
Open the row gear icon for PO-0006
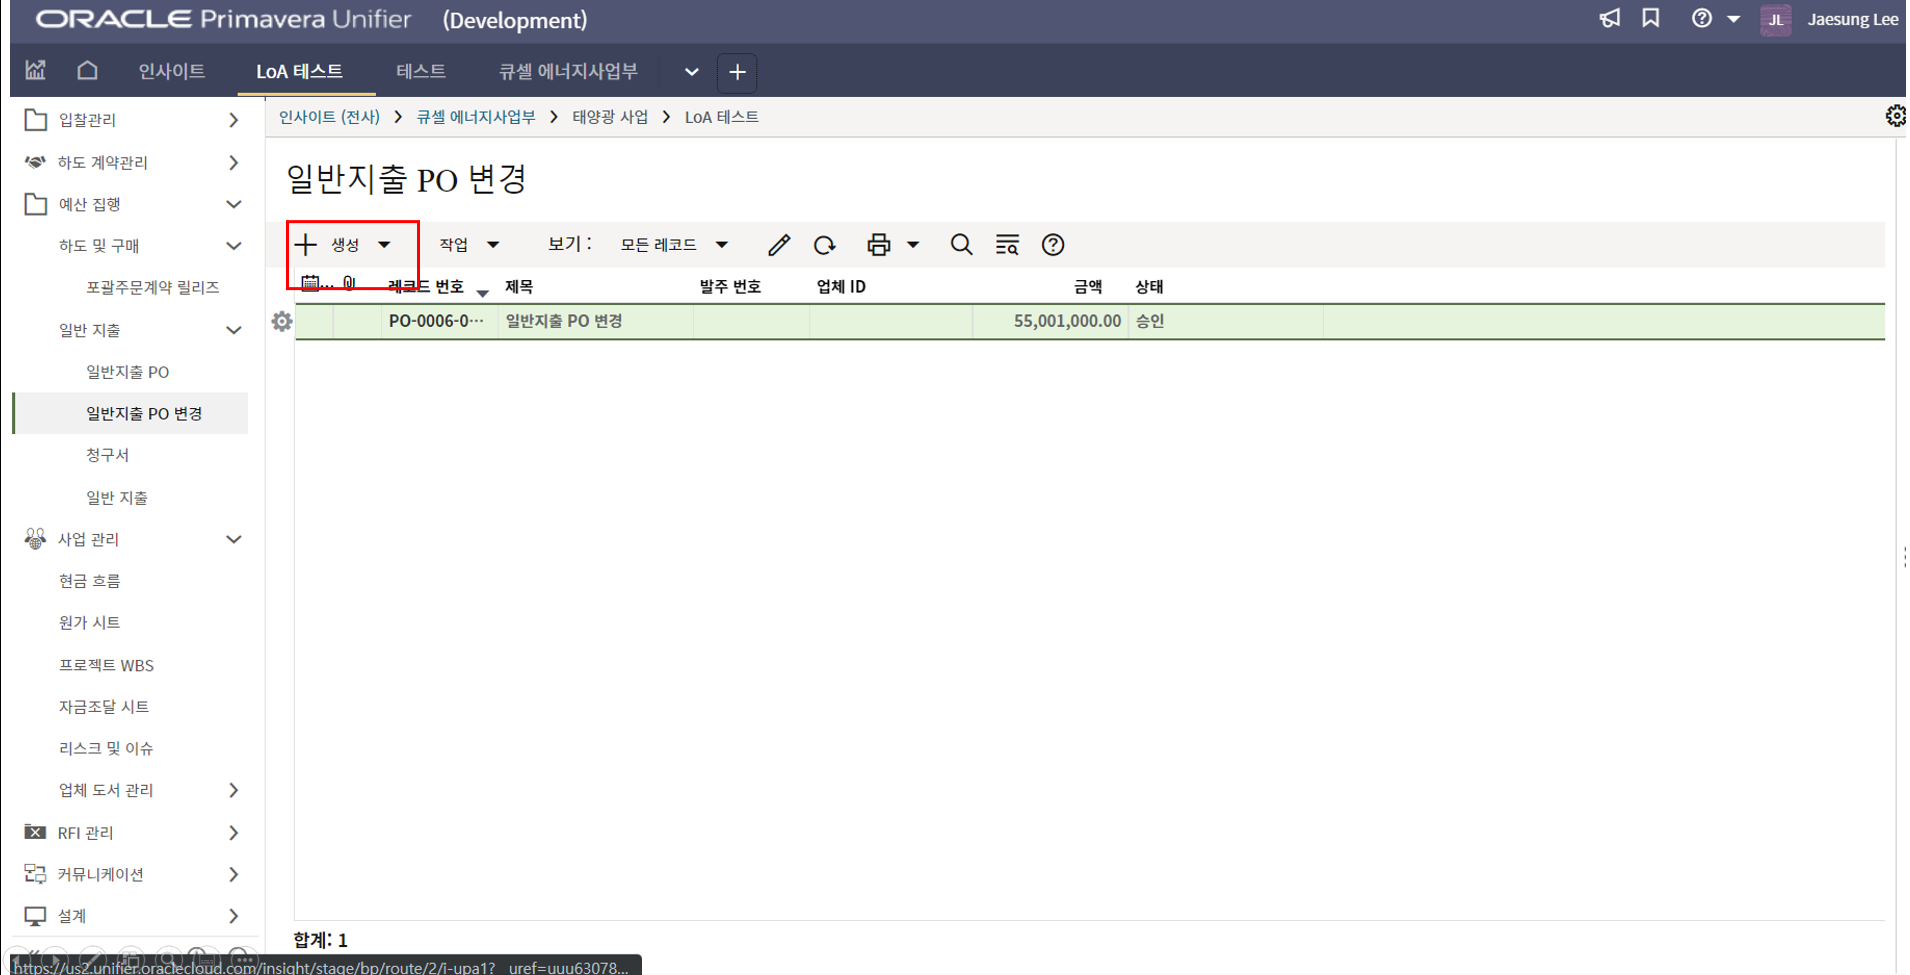click(x=282, y=321)
